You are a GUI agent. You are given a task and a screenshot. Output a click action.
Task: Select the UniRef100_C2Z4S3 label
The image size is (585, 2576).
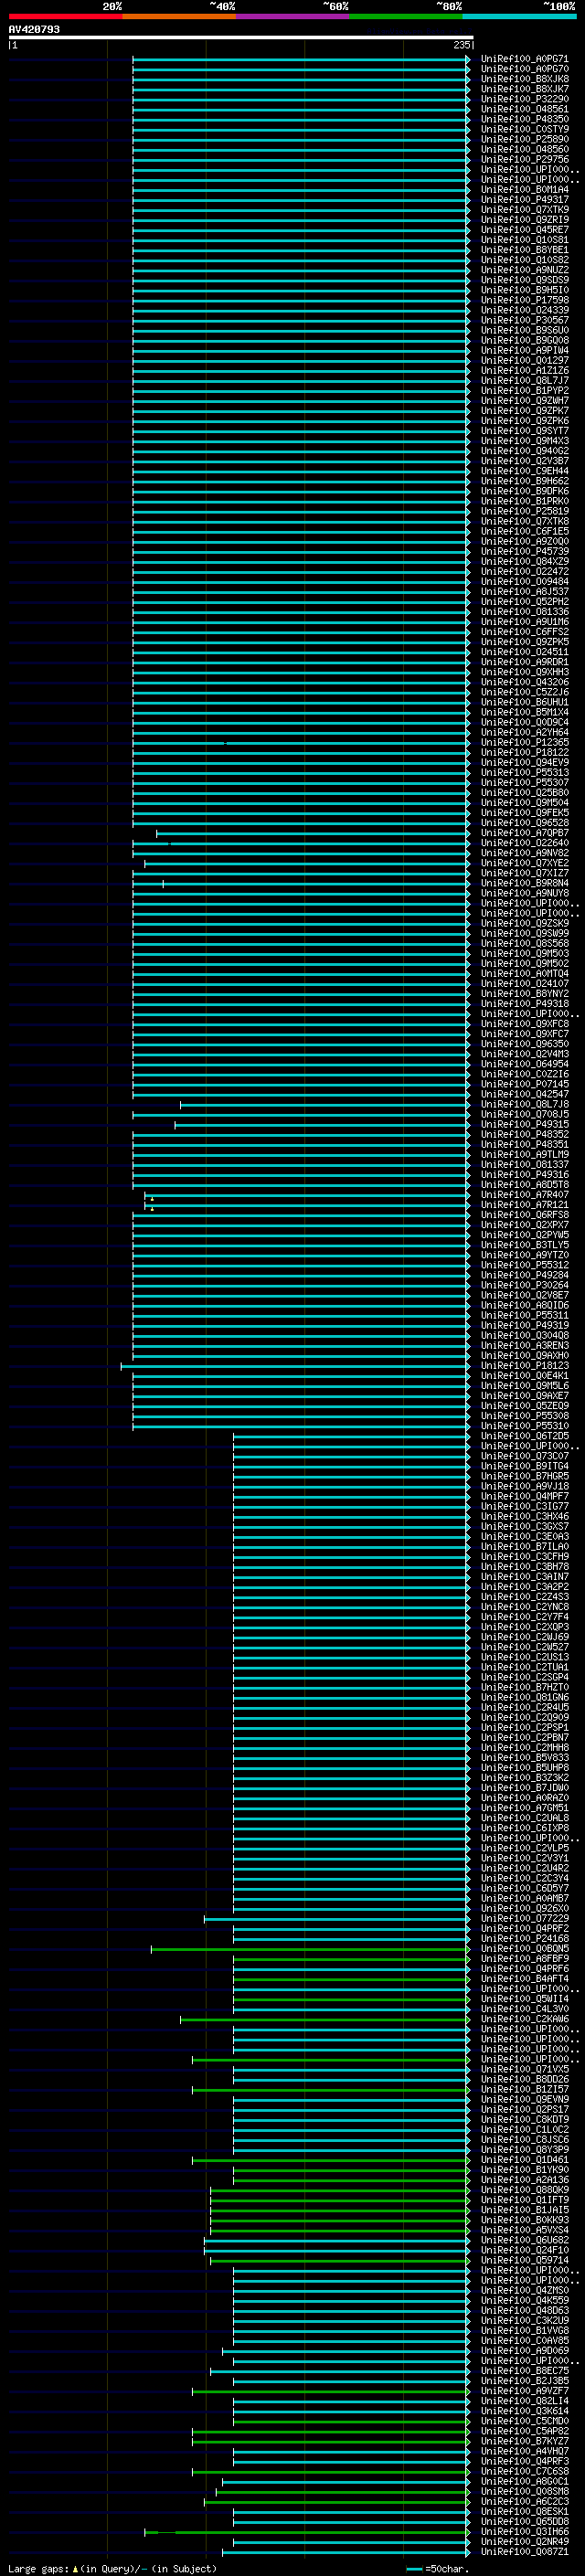[524, 1597]
